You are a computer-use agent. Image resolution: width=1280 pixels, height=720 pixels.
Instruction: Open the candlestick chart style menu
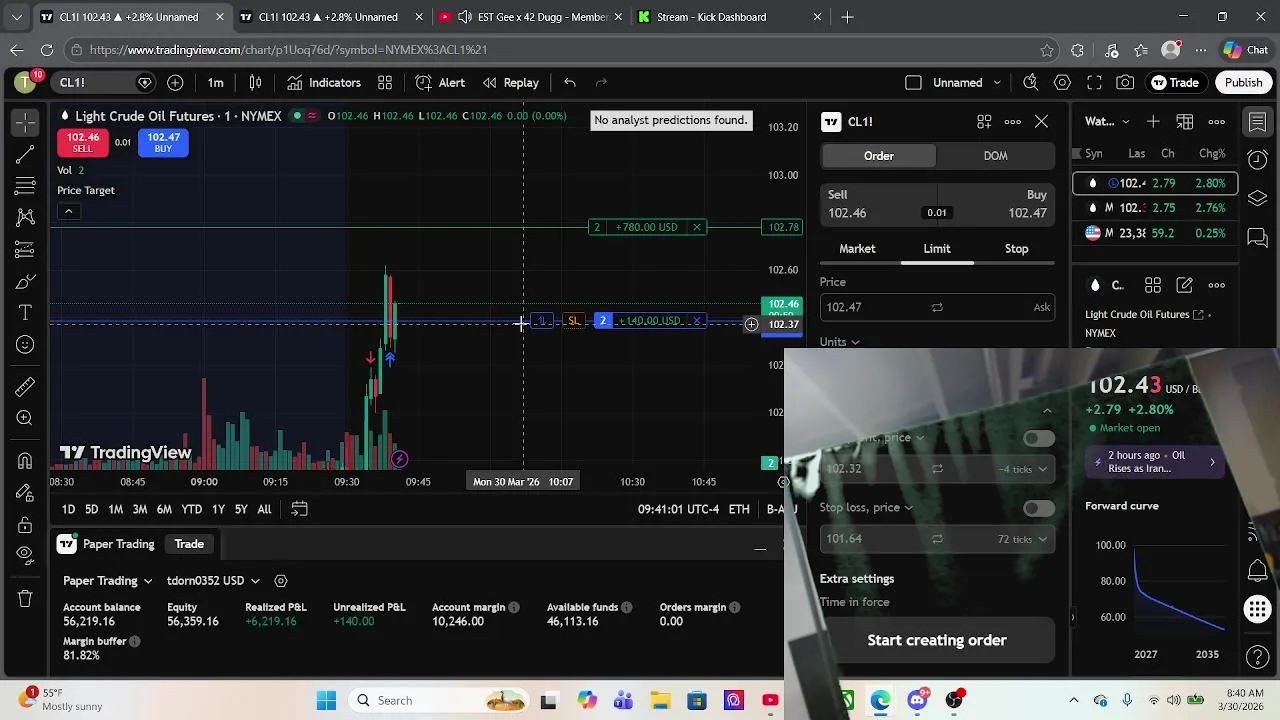(255, 83)
